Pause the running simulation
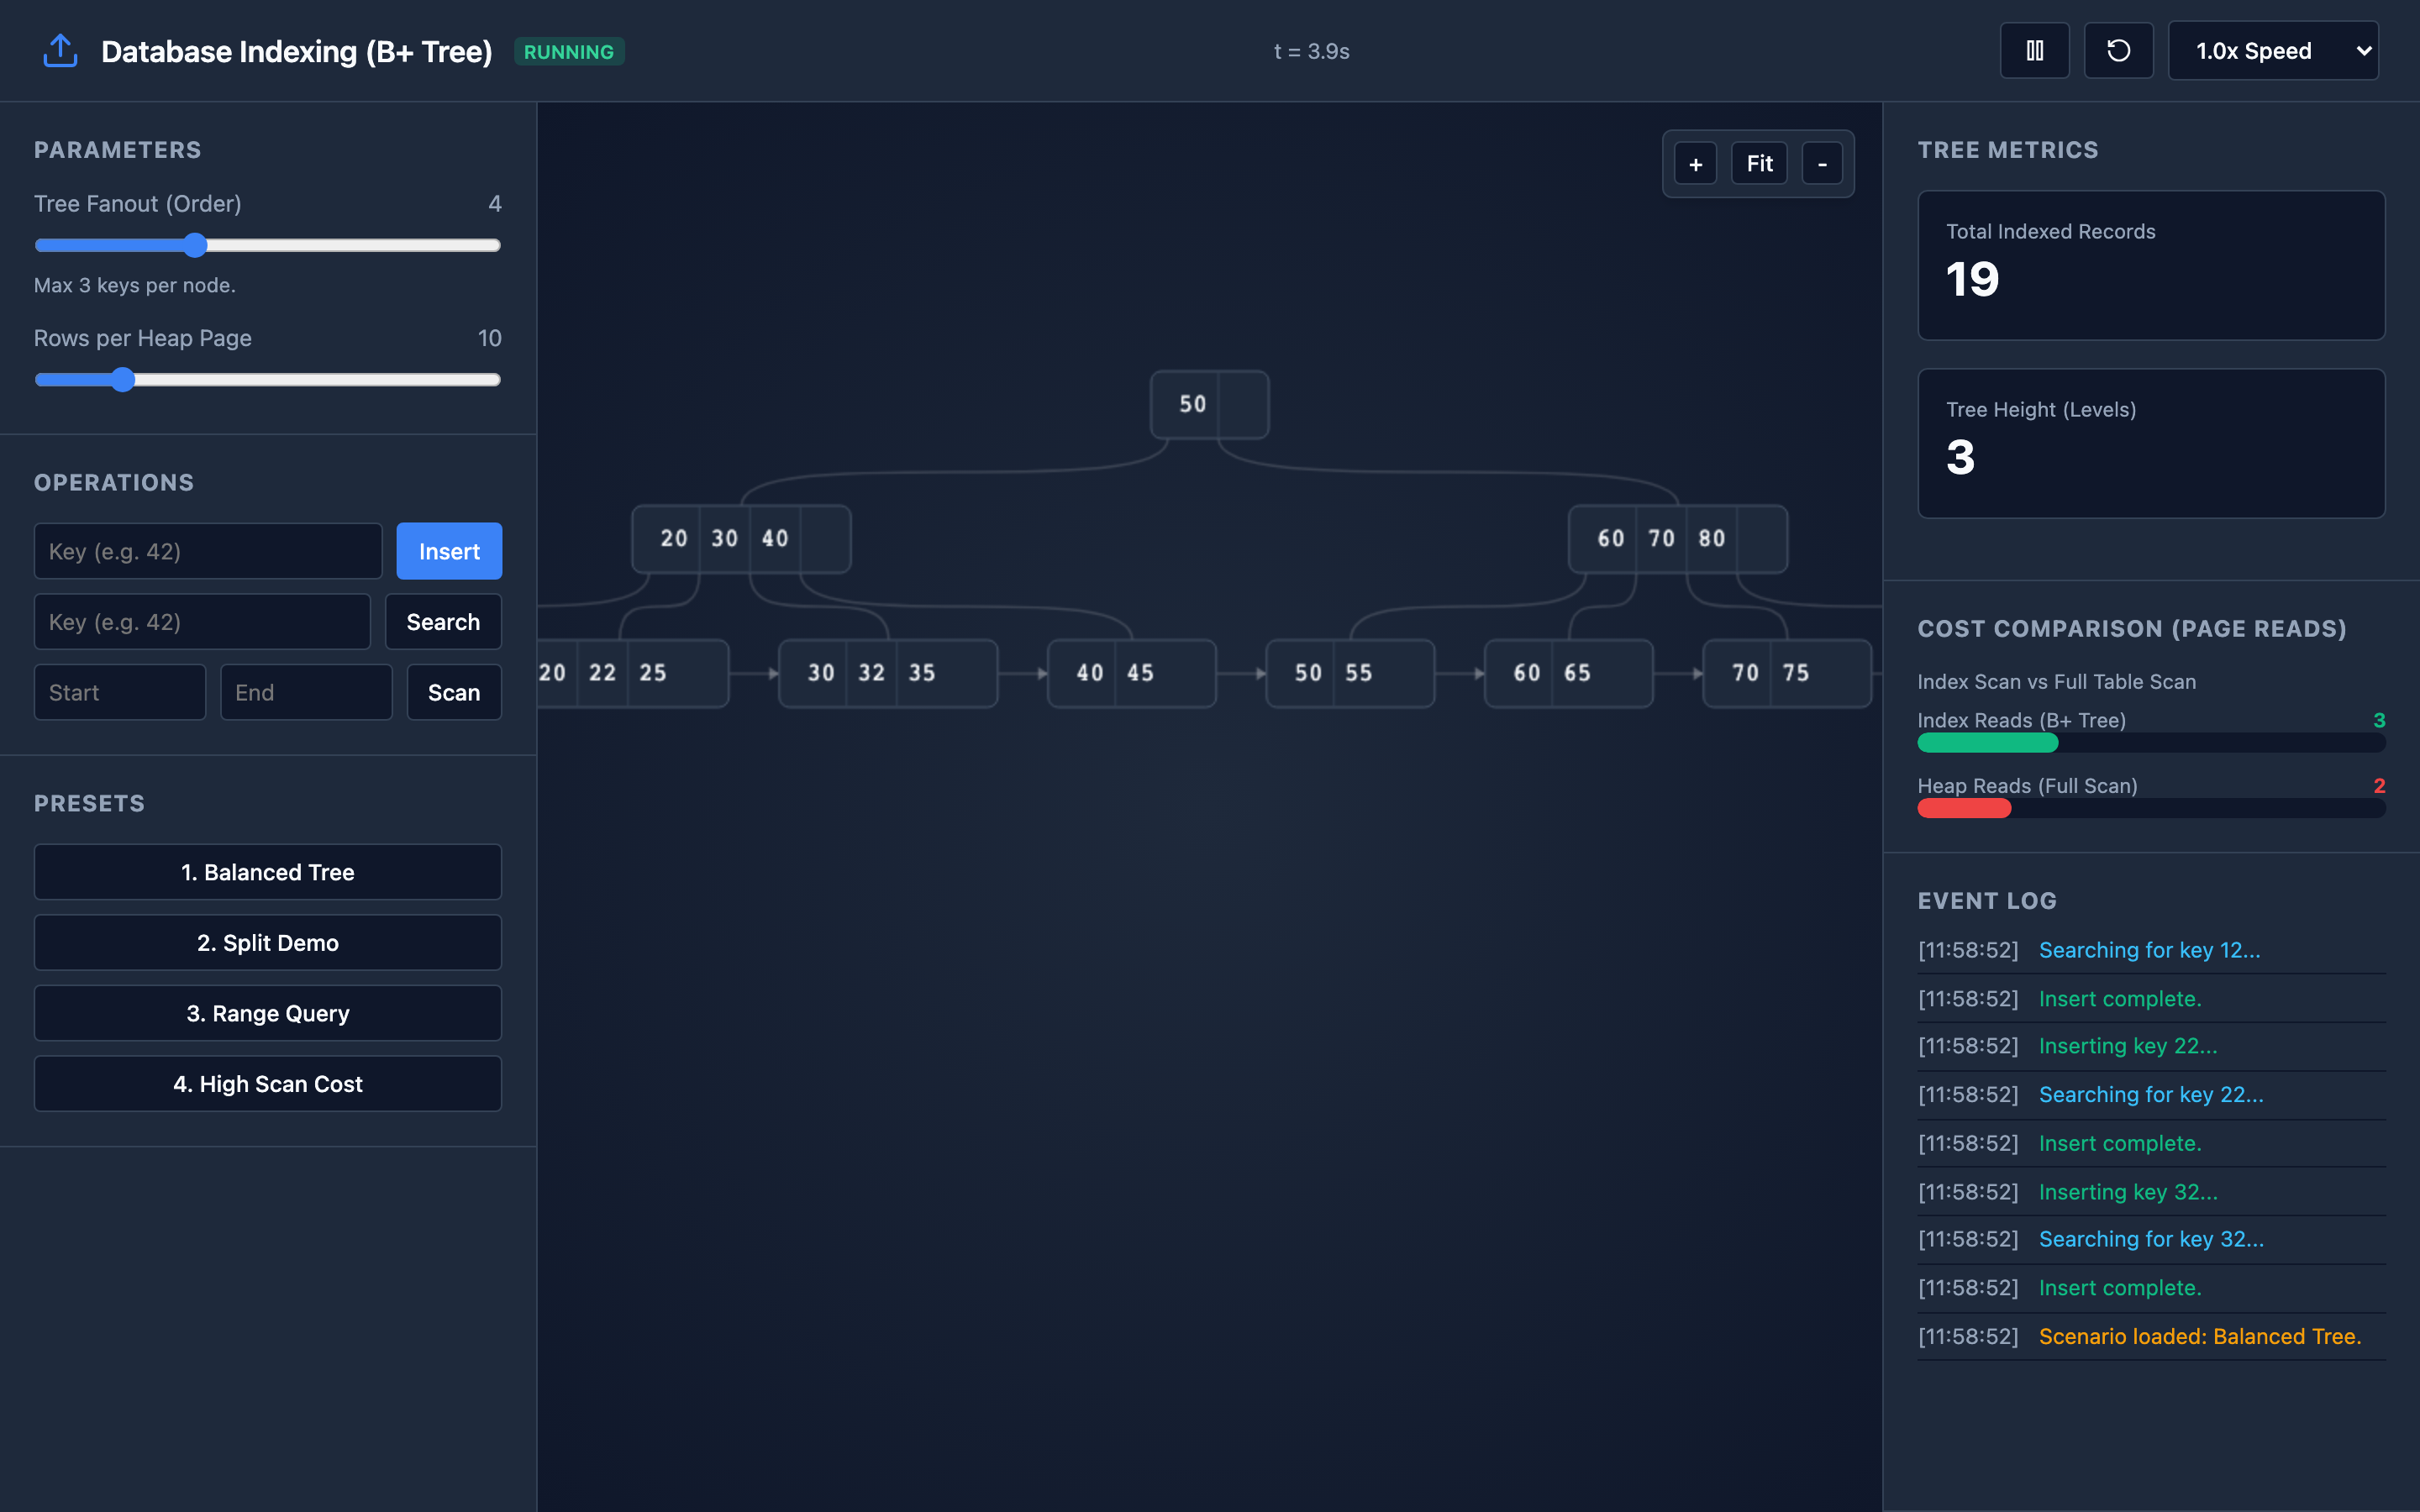2420x1512 pixels. coord(2034,51)
